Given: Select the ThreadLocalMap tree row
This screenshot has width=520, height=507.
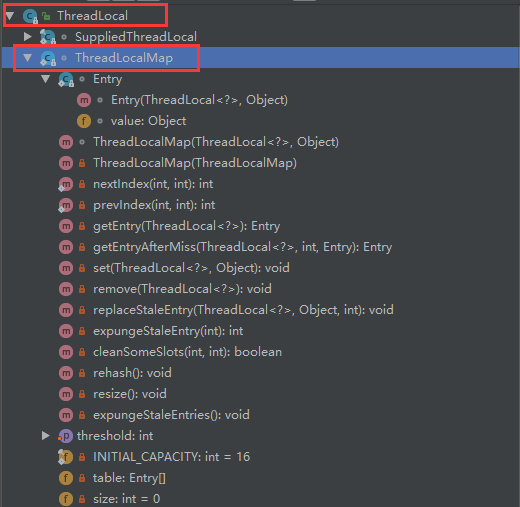Looking at the screenshot, I should coord(261,58).
